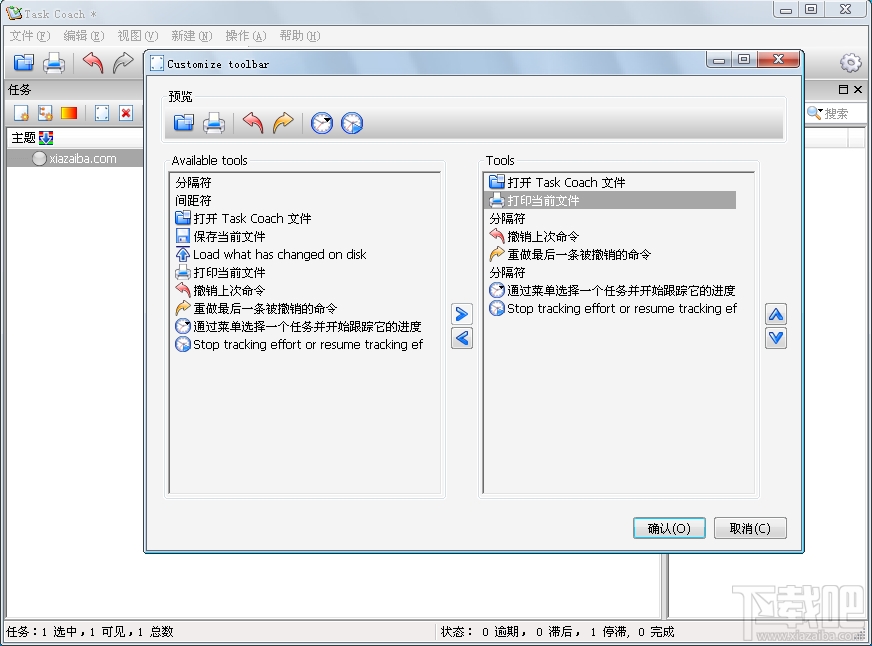Select the new subtask icon

click(x=44, y=113)
